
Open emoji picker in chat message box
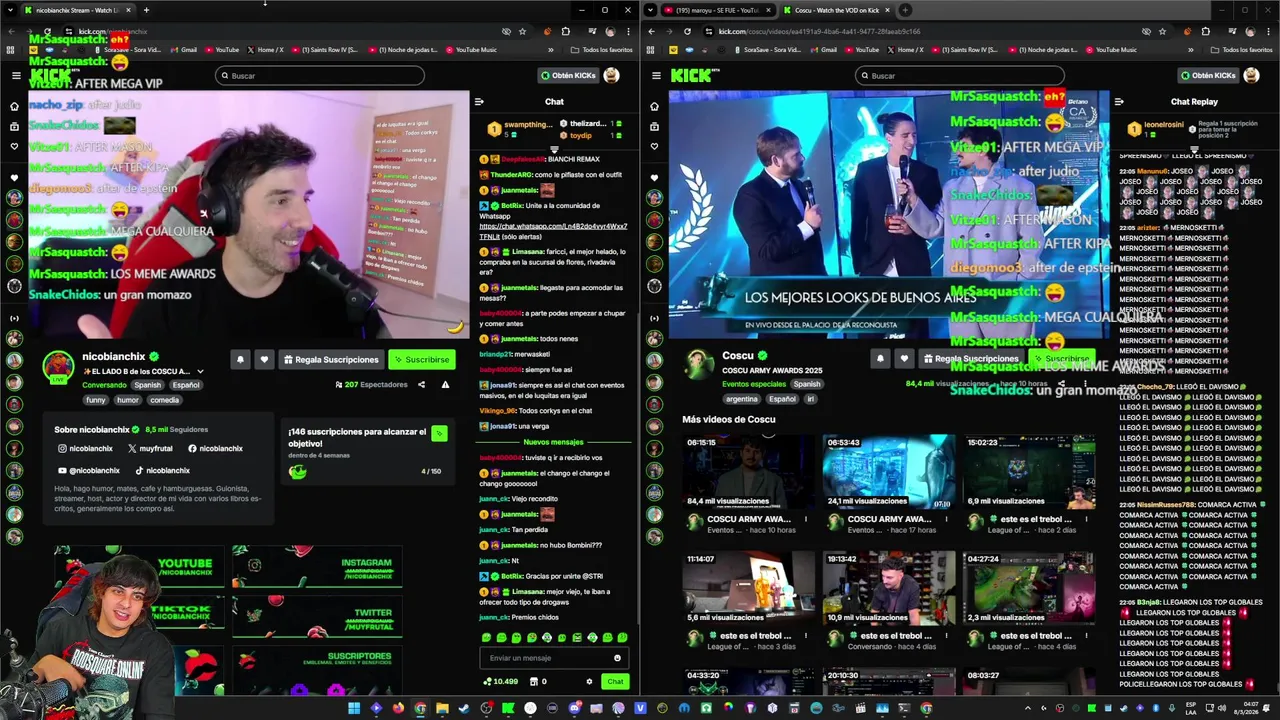[x=617, y=658]
